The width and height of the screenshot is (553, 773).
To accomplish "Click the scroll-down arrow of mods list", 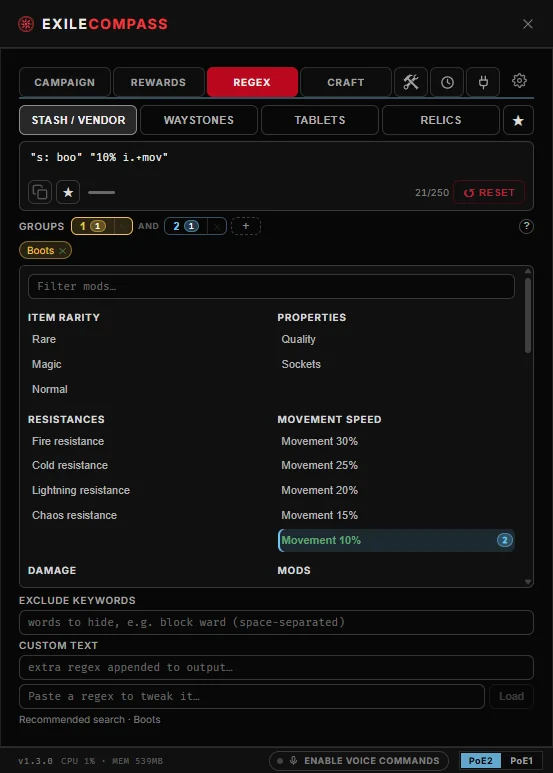I will tap(528, 582).
